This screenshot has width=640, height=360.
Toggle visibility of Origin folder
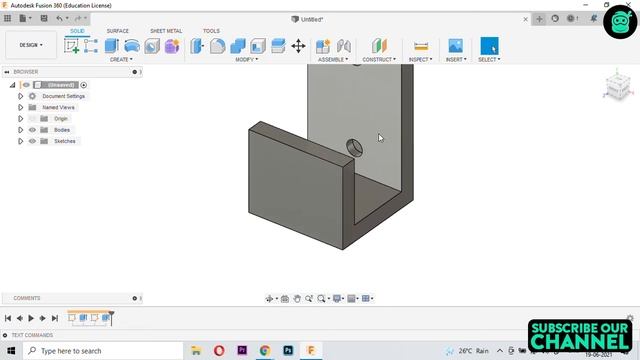(x=33, y=119)
